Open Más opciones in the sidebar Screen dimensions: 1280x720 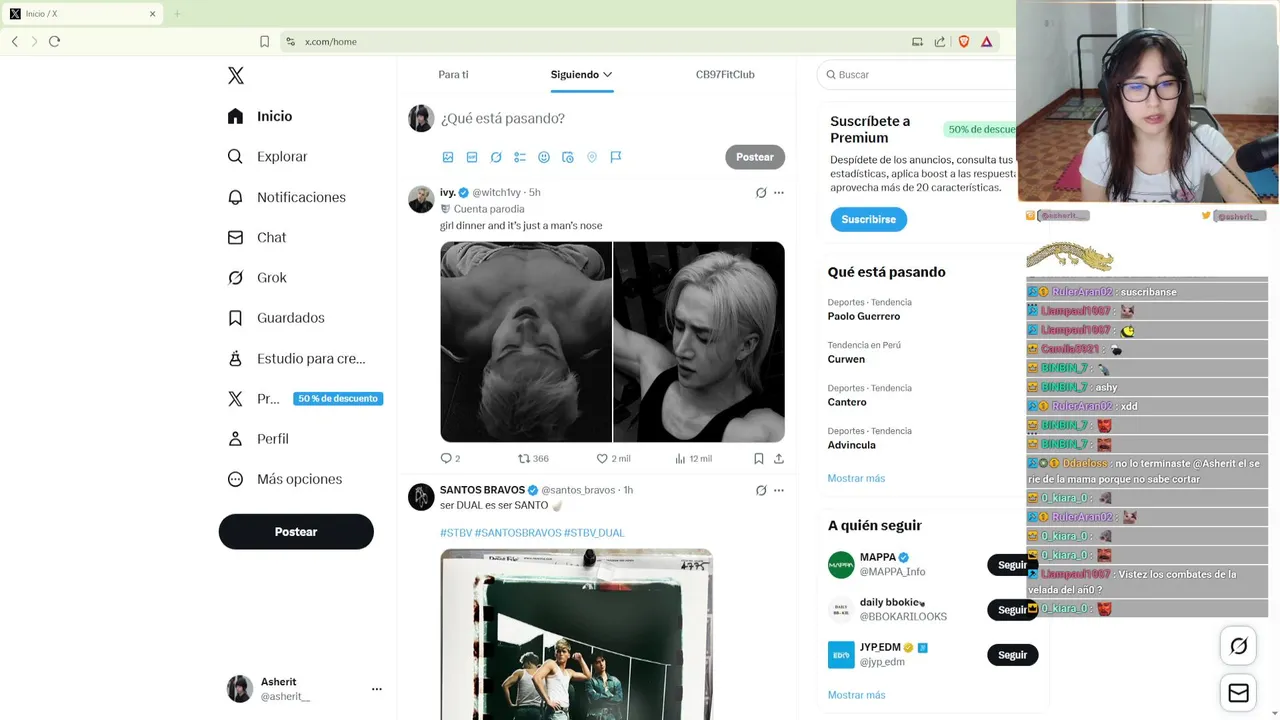pyautogui.click(x=284, y=479)
